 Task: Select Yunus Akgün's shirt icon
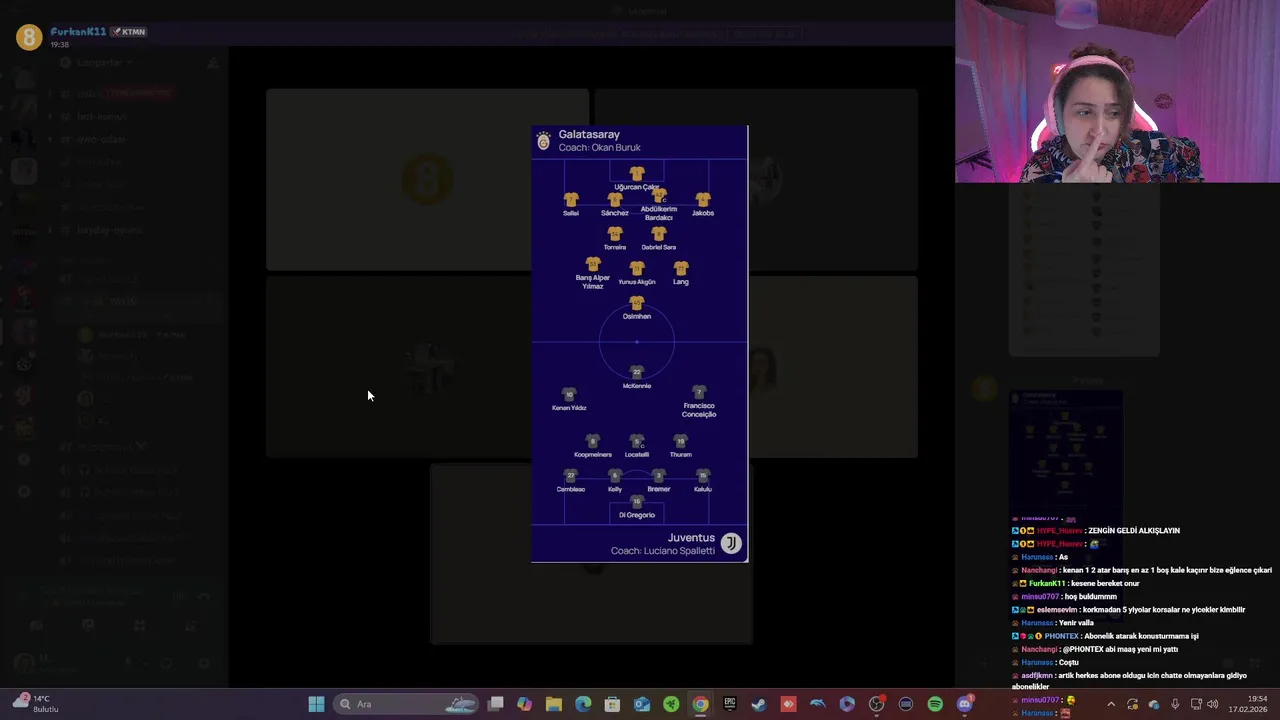point(637,268)
